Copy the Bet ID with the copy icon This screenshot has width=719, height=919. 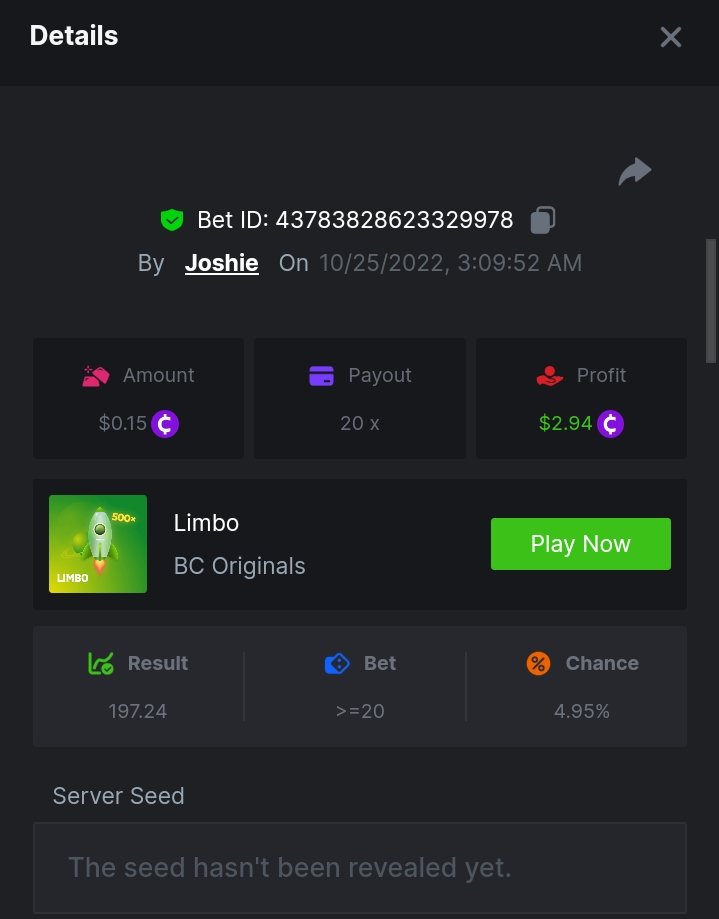pos(543,219)
